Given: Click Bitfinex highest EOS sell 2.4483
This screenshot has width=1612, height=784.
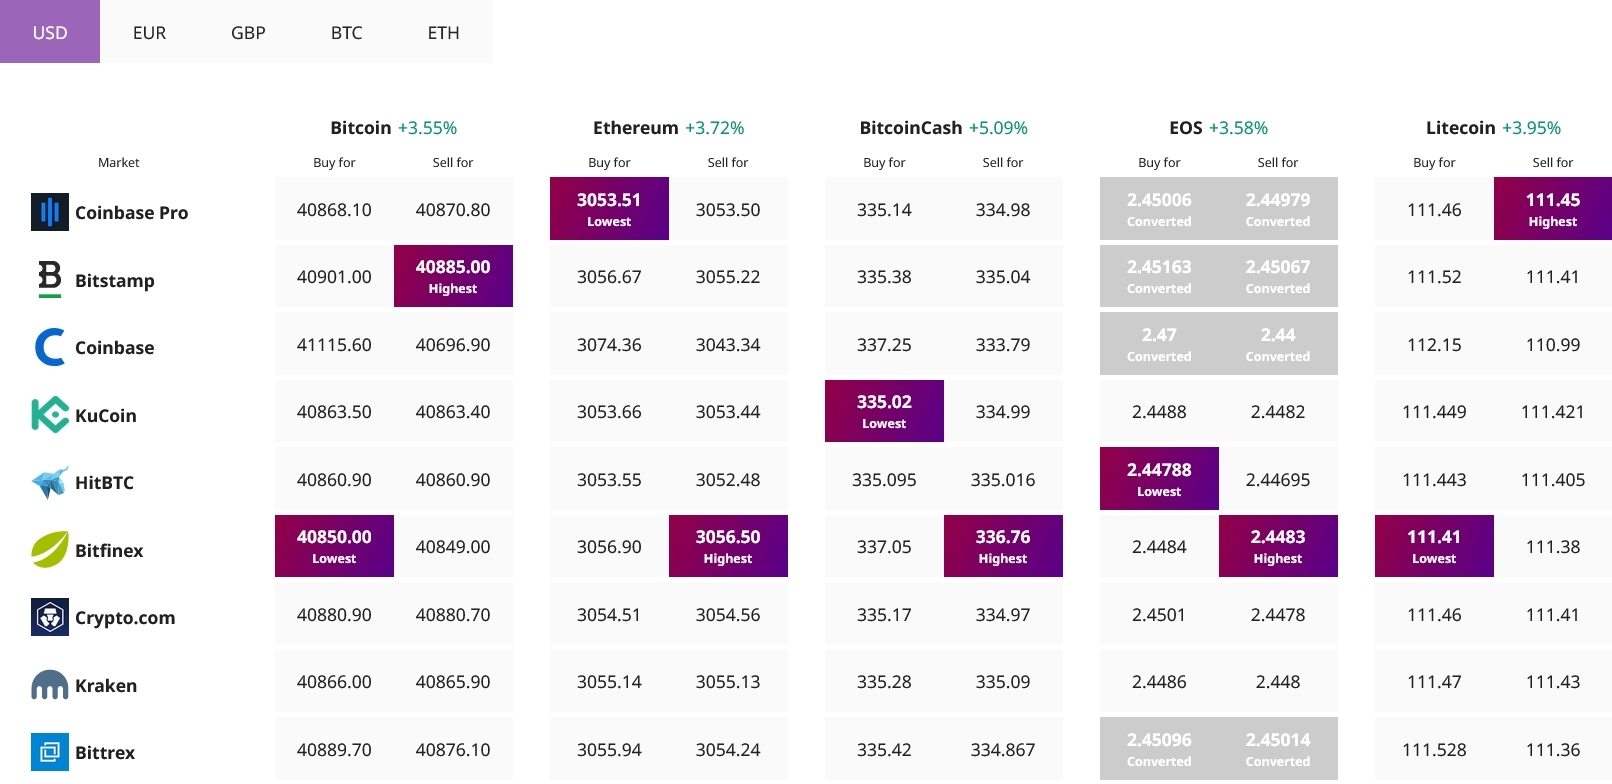Looking at the screenshot, I should coord(1278,546).
